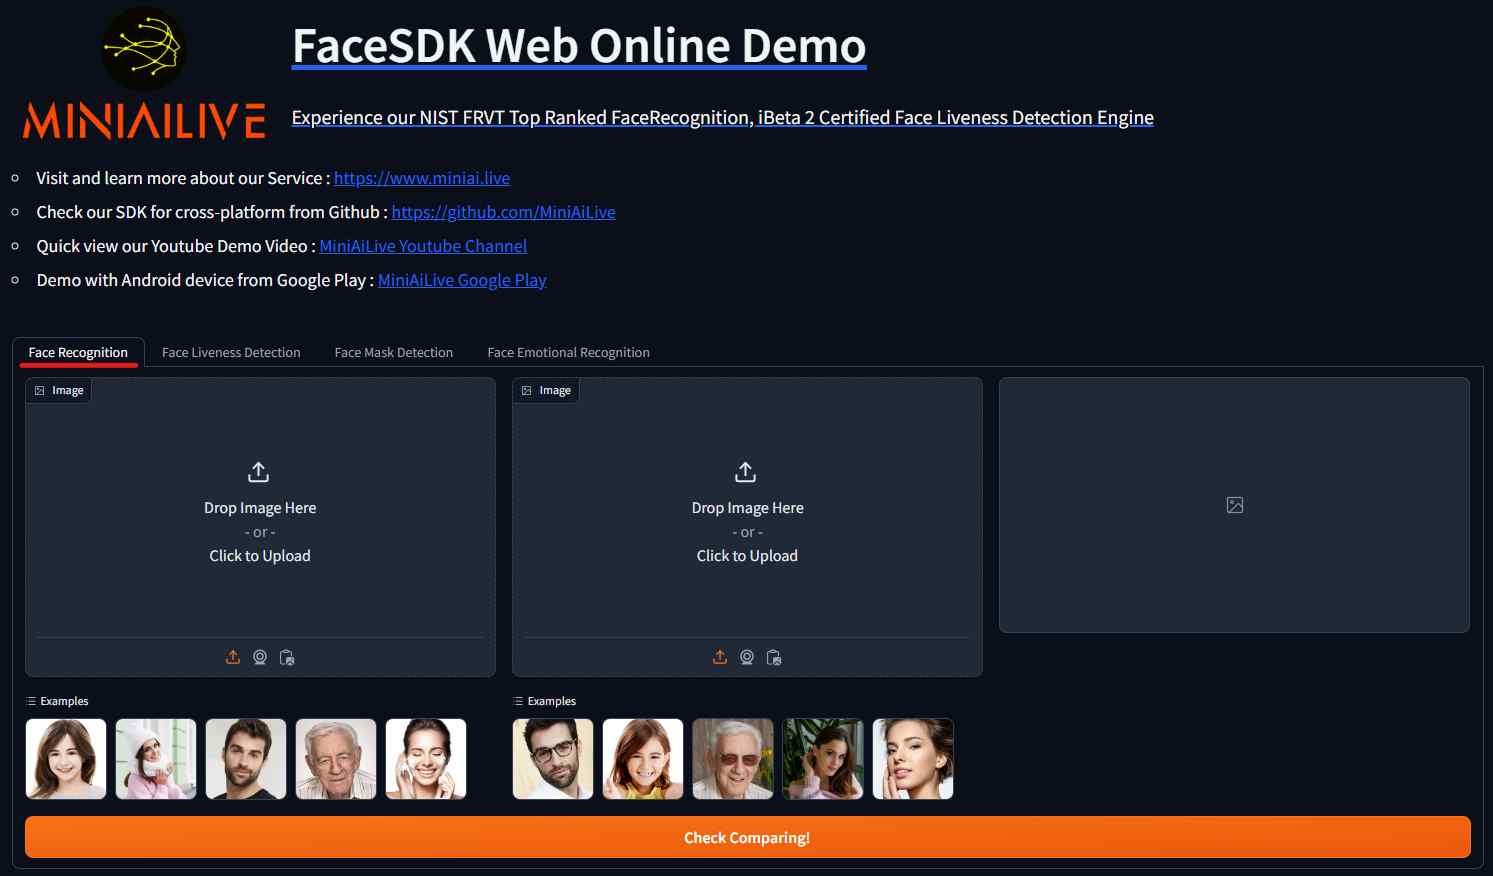Select the woman with face mask cream example
1493x876 pixels.
click(x=426, y=759)
